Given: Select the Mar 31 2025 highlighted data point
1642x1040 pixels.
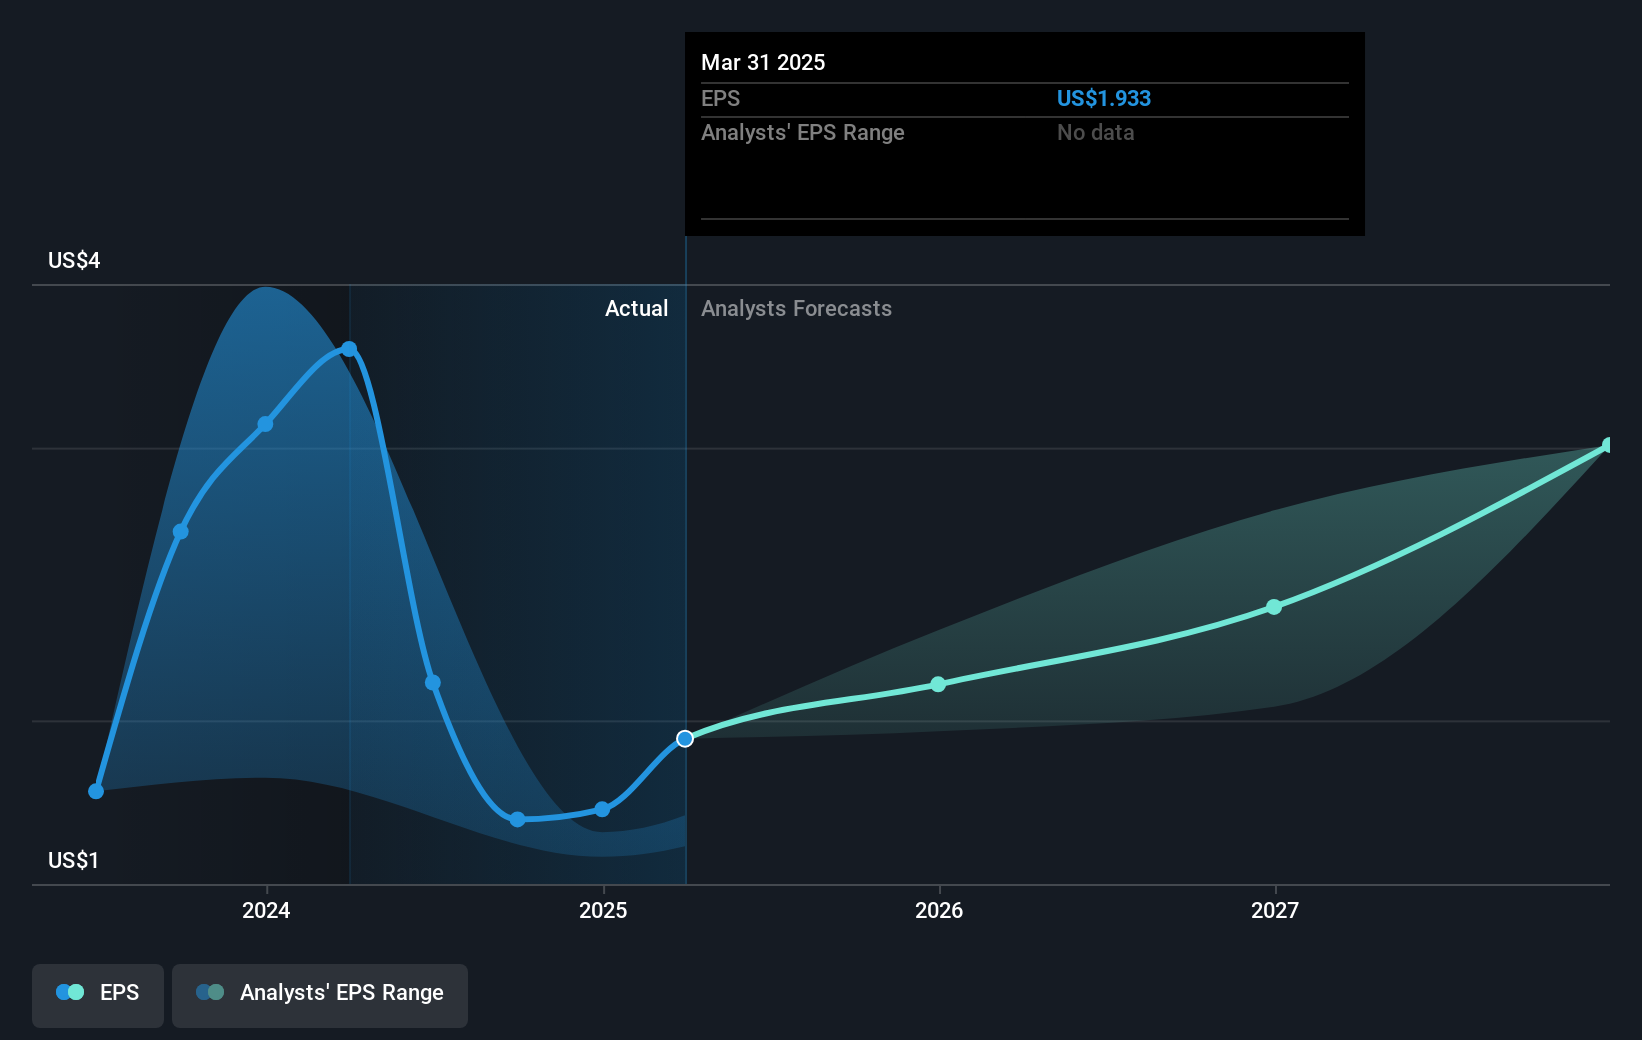Looking at the screenshot, I should tap(685, 739).
